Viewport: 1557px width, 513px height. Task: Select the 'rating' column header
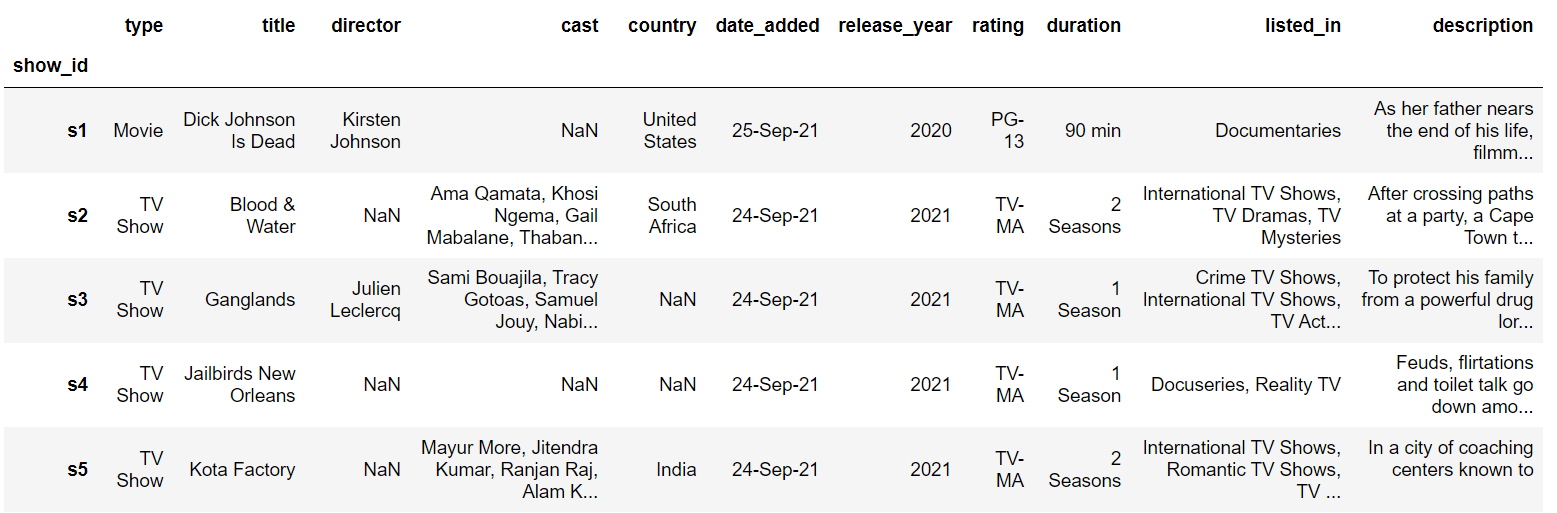click(x=998, y=26)
